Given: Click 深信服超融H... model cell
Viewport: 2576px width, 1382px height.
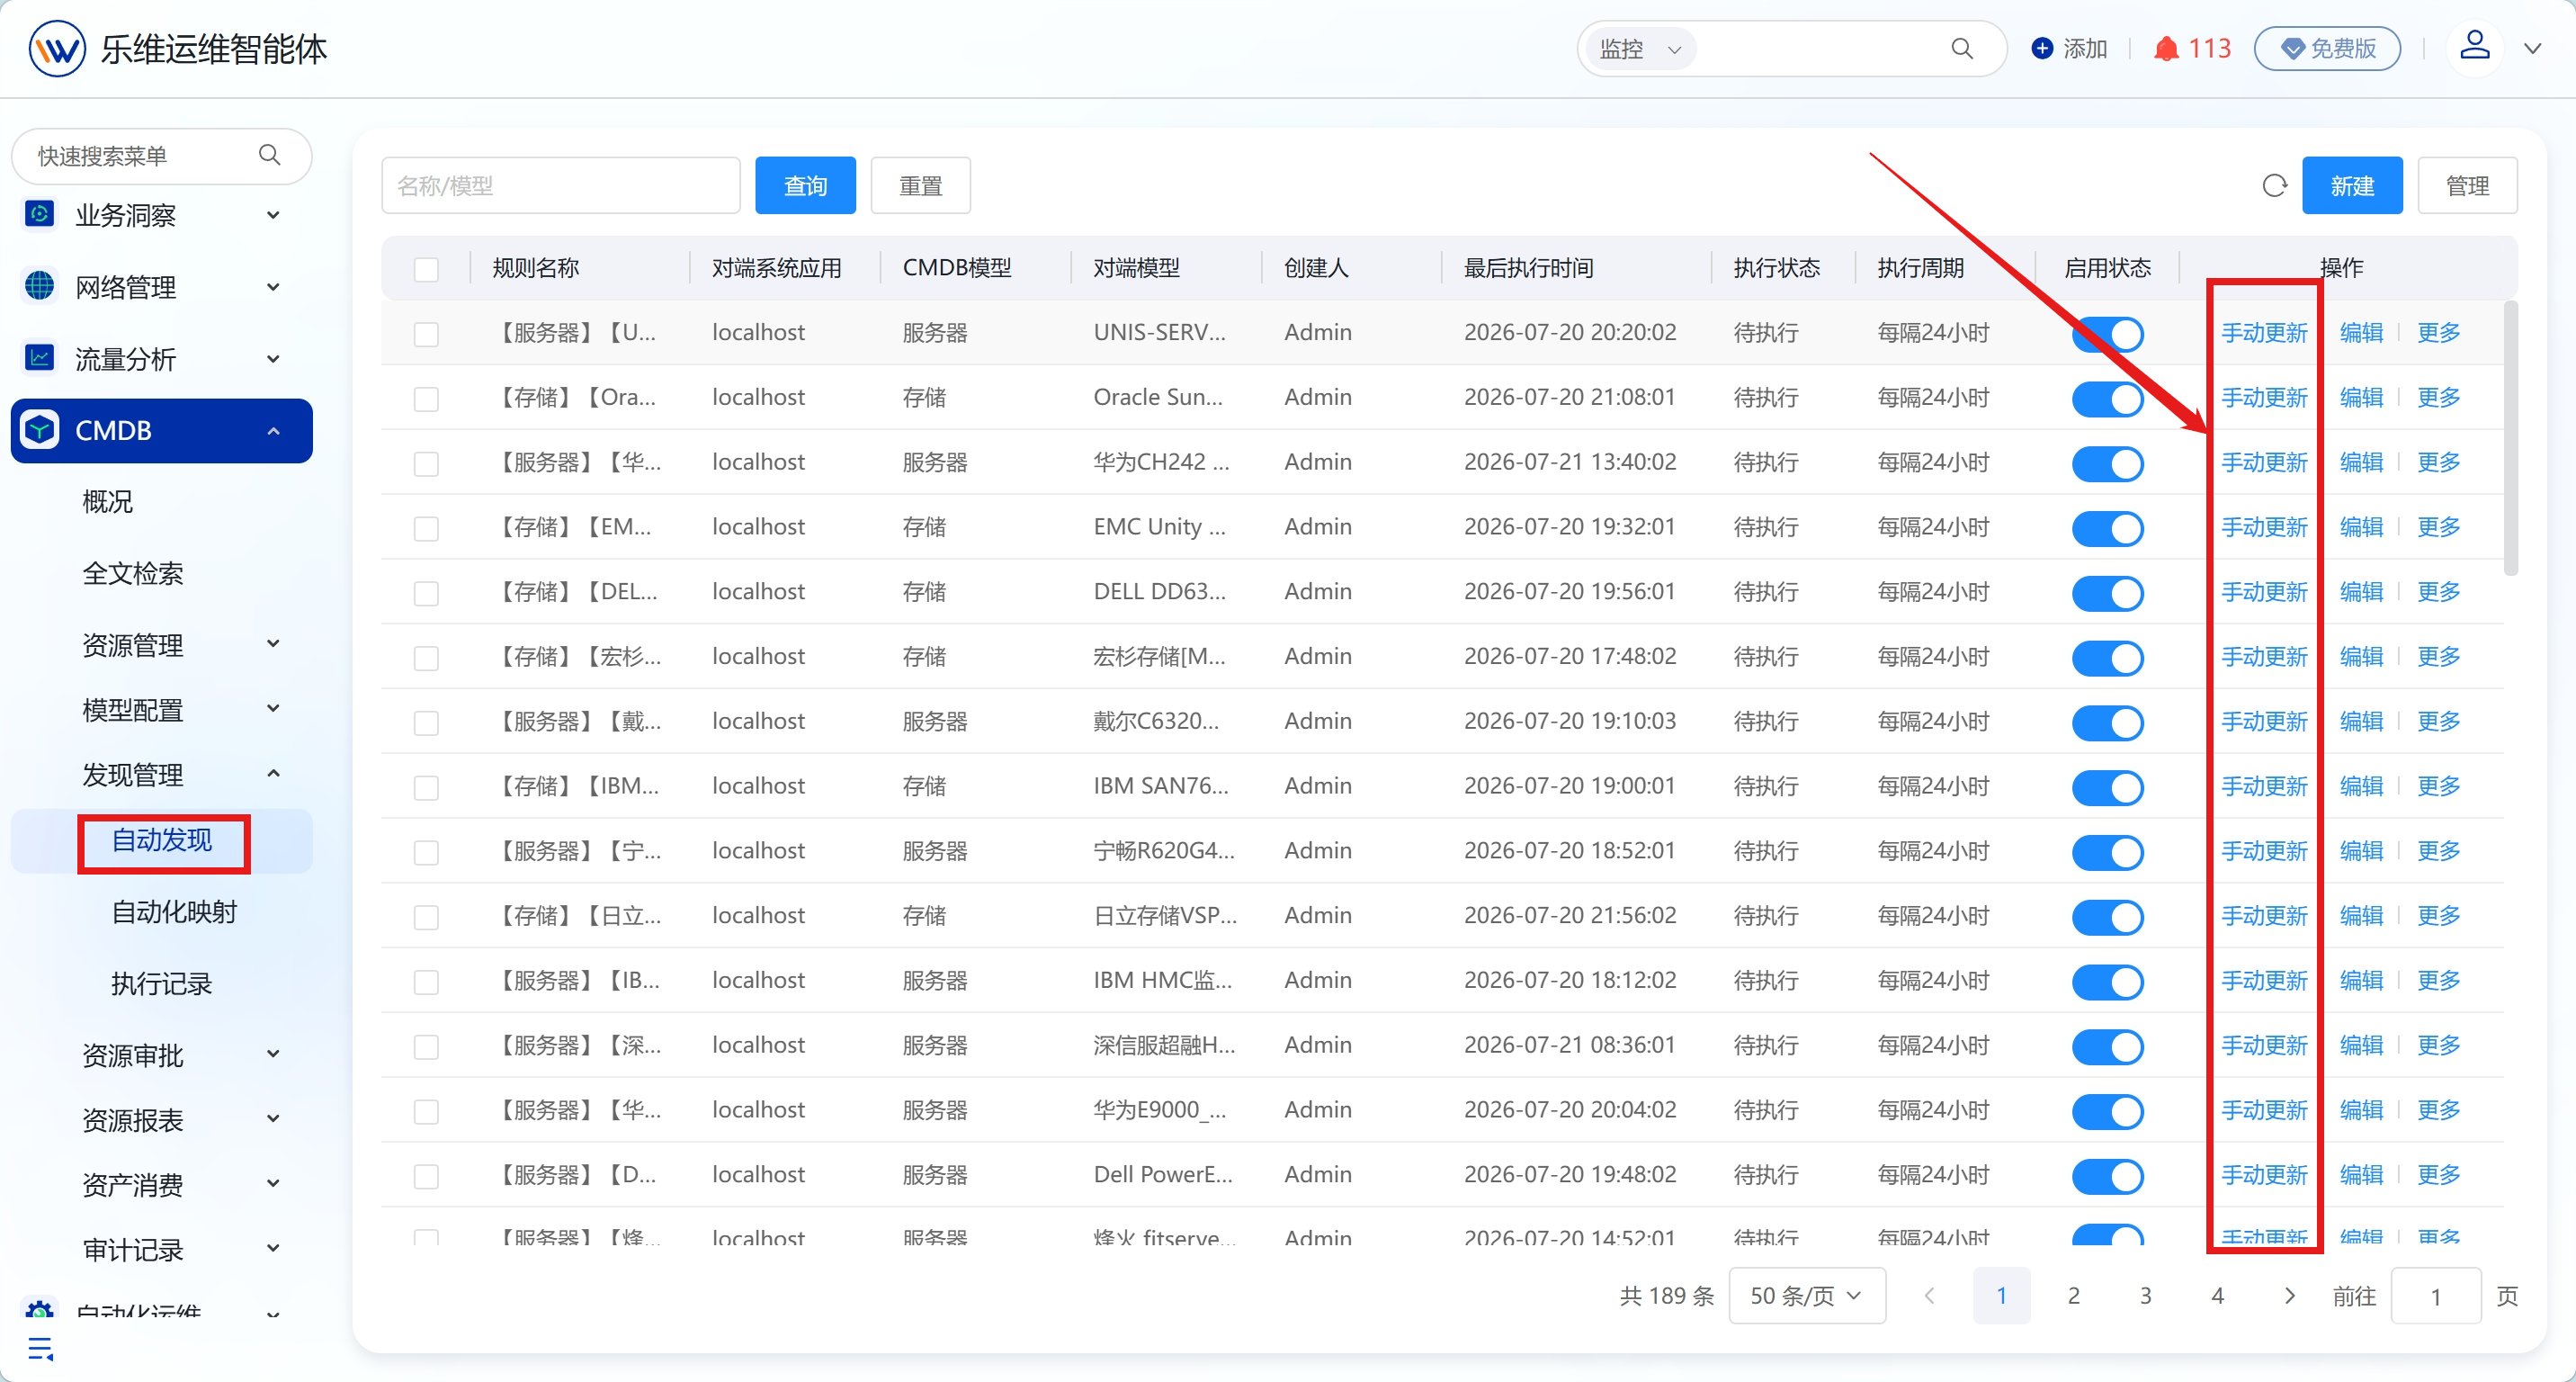Looking at the screenshot, I should (1164, 1045).
